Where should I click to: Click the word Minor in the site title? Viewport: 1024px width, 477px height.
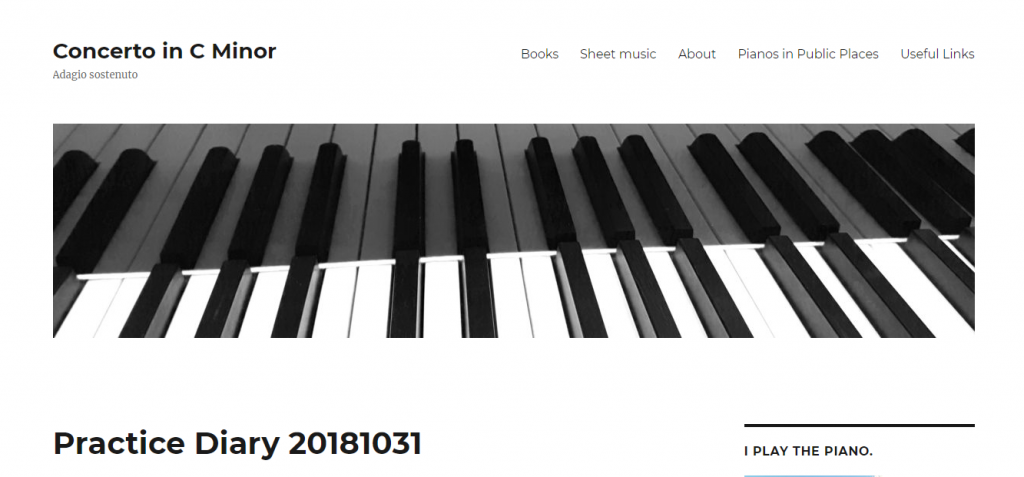coord(248,51)
